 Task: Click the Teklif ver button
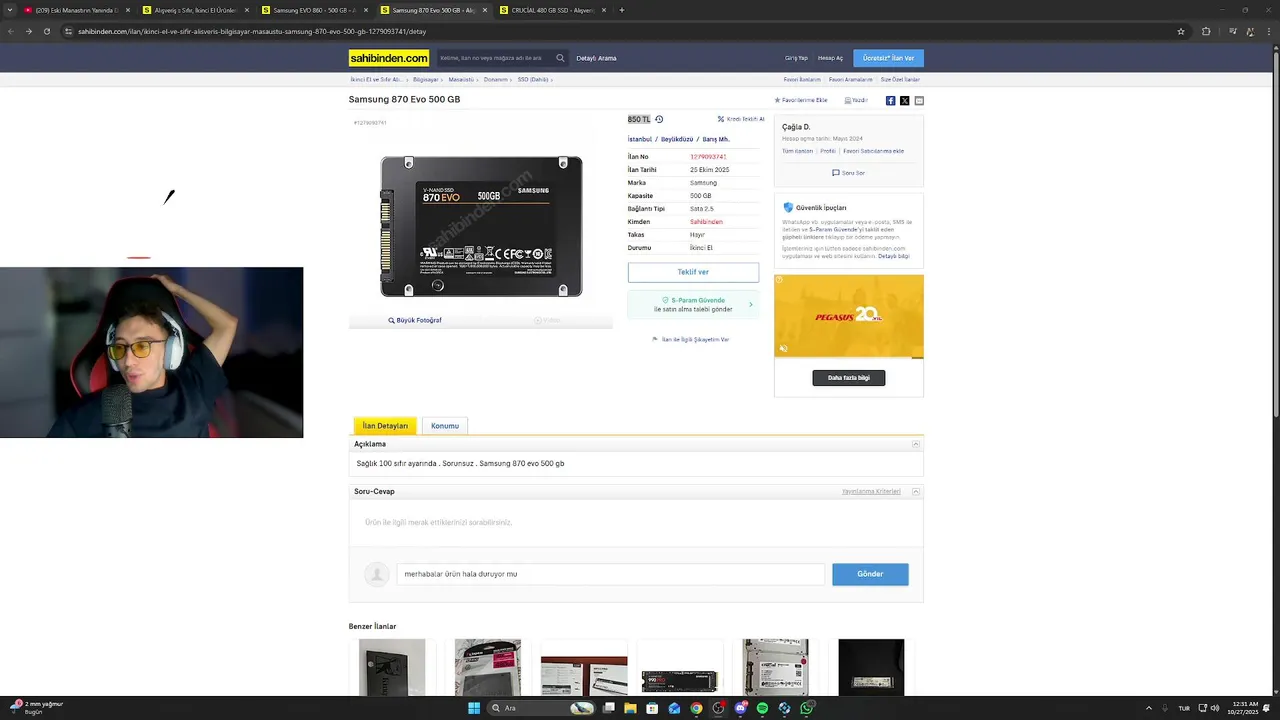(x=693, y=272)
